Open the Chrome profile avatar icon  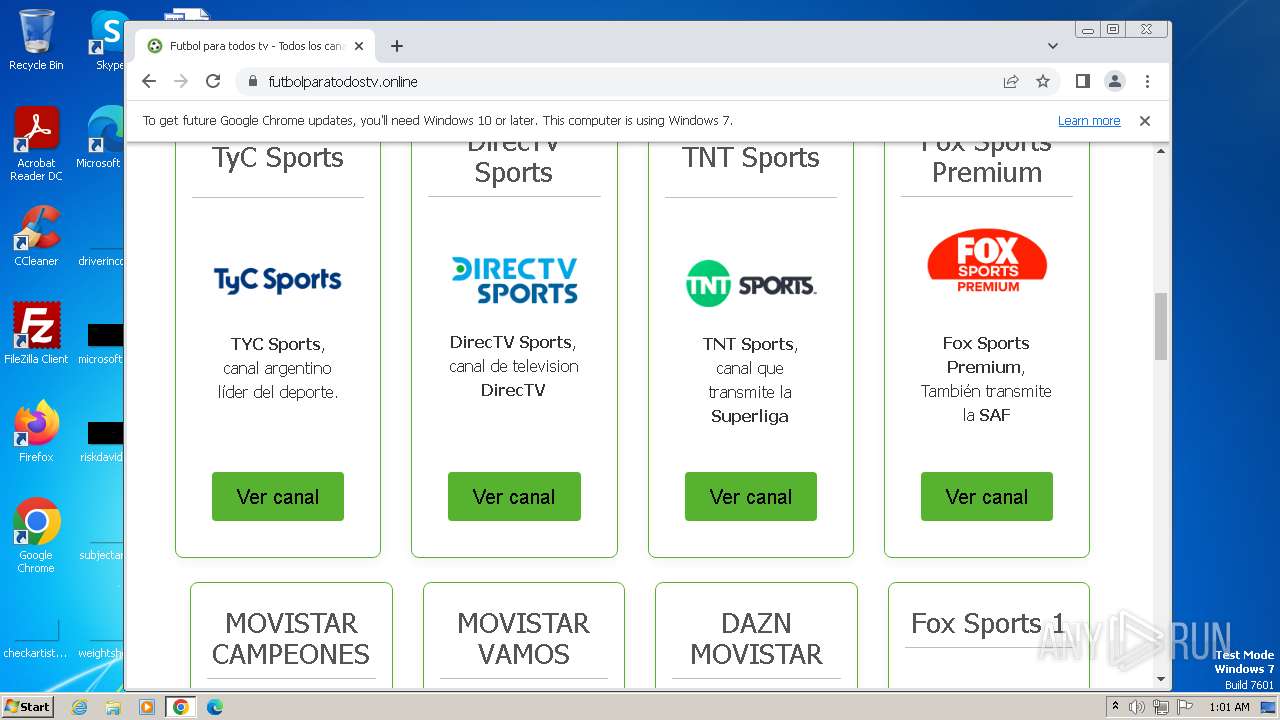tap(1114, 81)
